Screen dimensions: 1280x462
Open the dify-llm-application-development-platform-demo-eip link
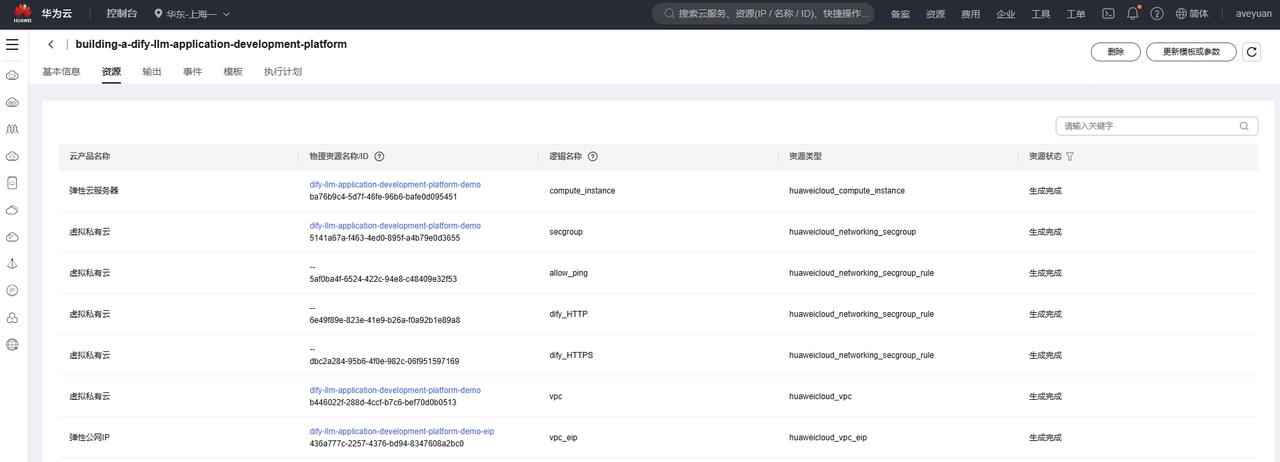click(x=402, y=431)
